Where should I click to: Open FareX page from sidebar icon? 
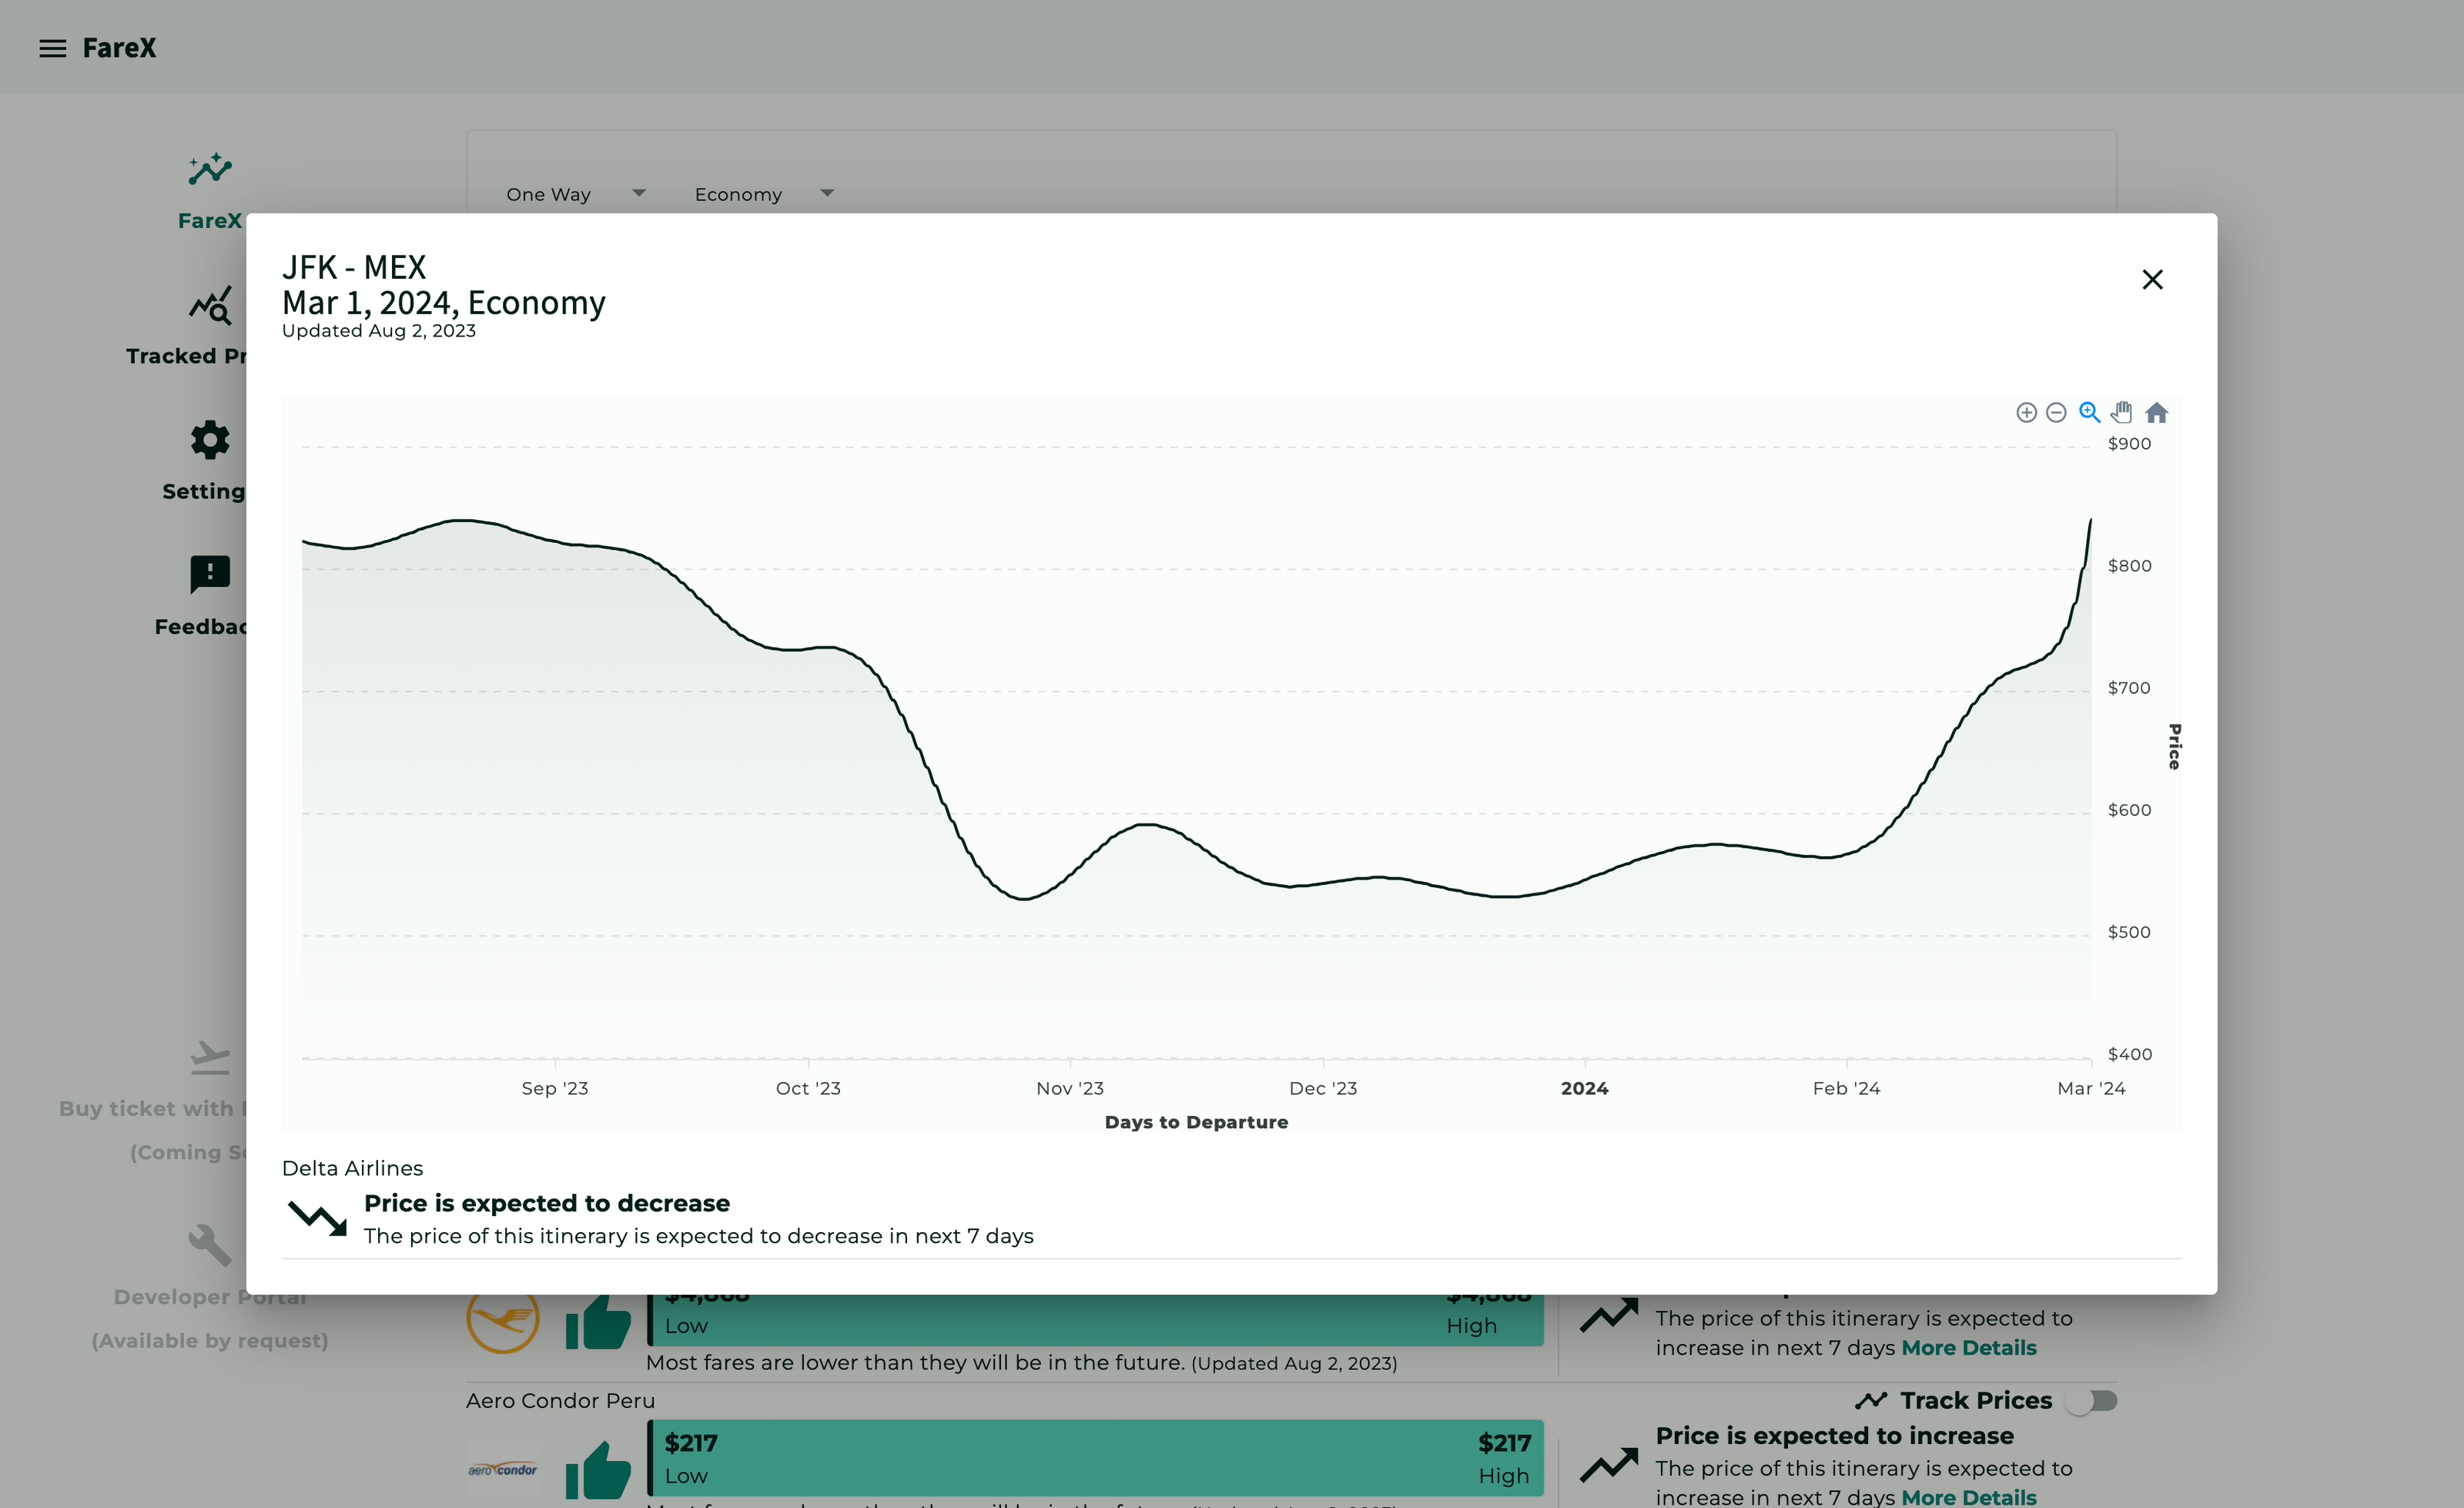(209, 170)
